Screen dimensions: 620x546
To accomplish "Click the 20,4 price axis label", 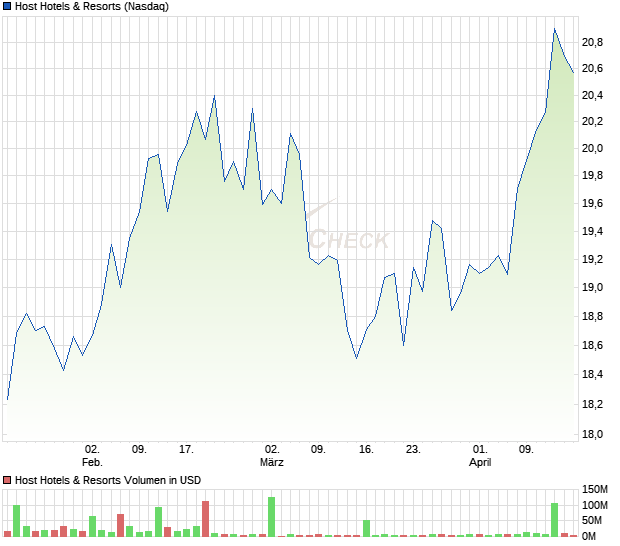I will [592, 95].
